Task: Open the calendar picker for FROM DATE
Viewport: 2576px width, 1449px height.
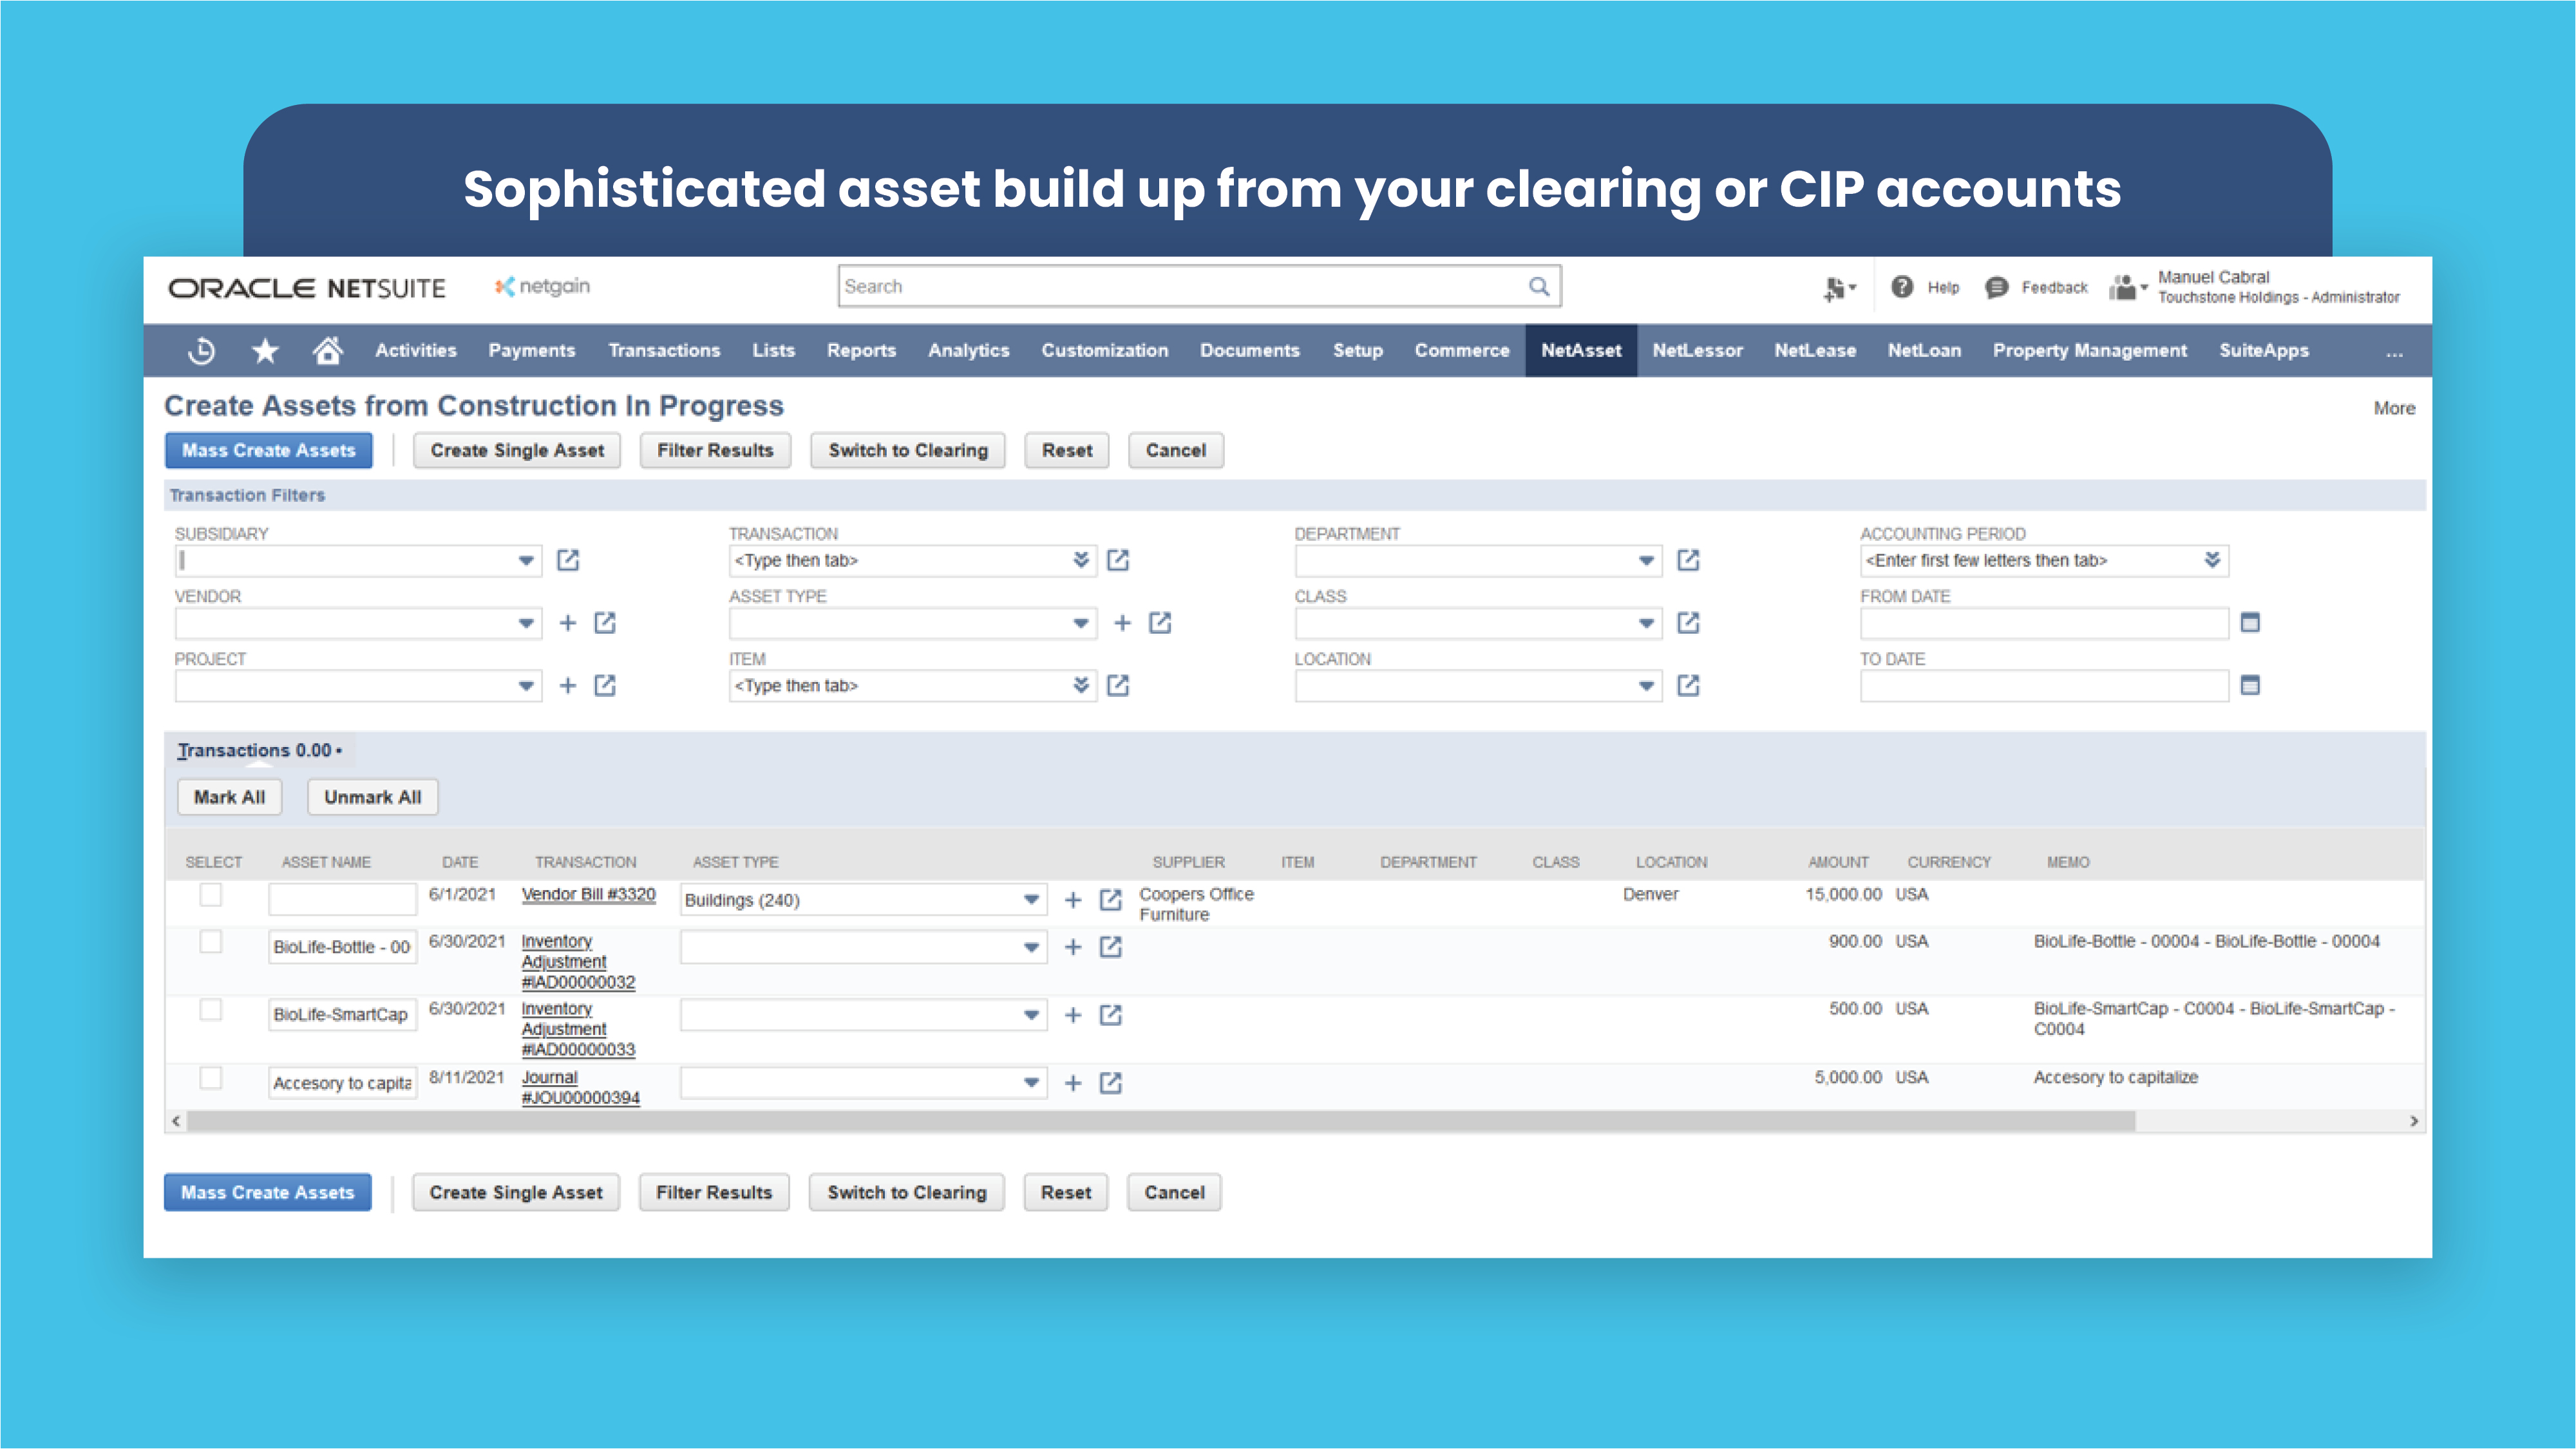Action: point(2250,622)
